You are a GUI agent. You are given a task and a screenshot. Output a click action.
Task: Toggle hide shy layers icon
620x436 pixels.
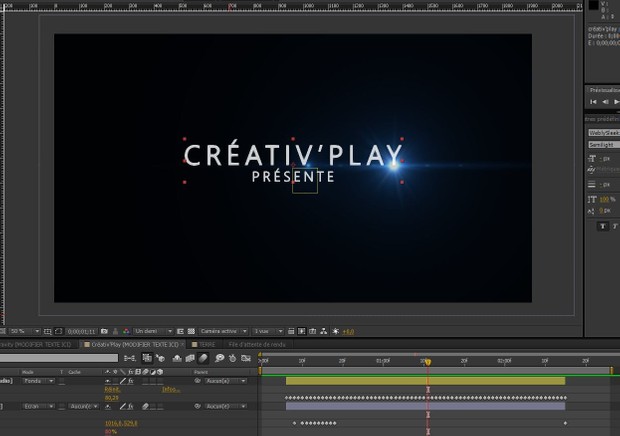177,358
